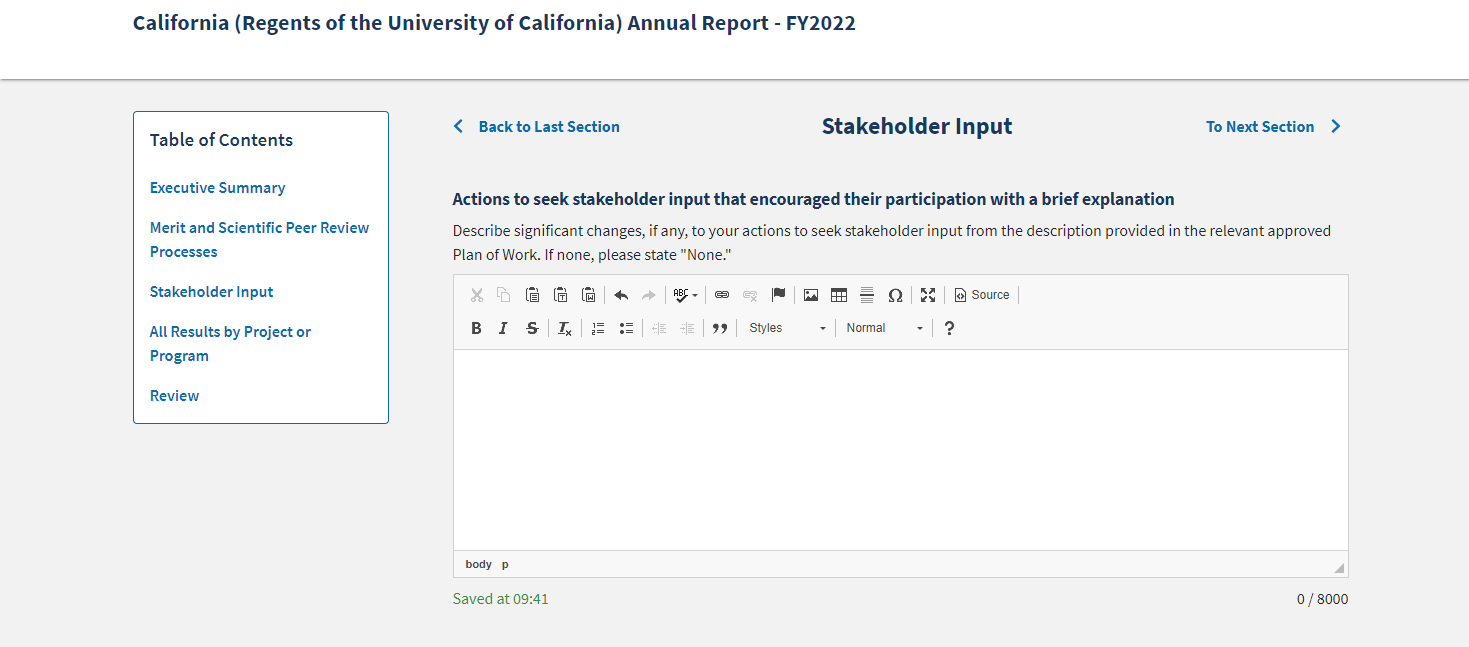Viewport: 1469px width, 647px height.
Task: Toggle Strikethrough formatting
Action: [x=532, y=328]
